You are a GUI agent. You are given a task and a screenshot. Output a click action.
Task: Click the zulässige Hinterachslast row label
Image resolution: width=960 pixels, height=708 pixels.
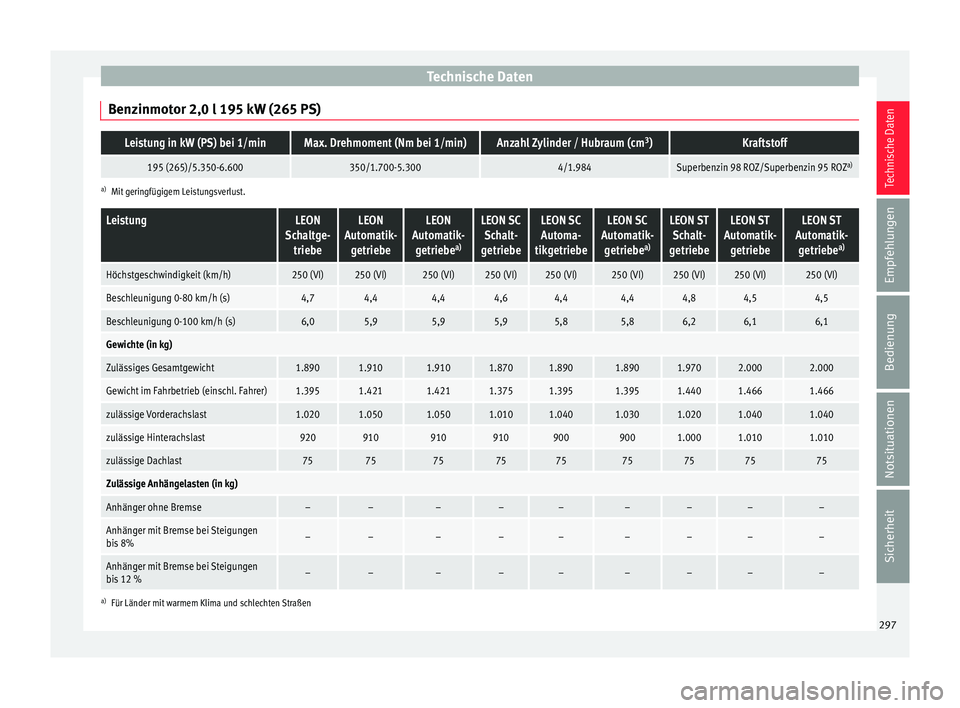click(156, 438)
